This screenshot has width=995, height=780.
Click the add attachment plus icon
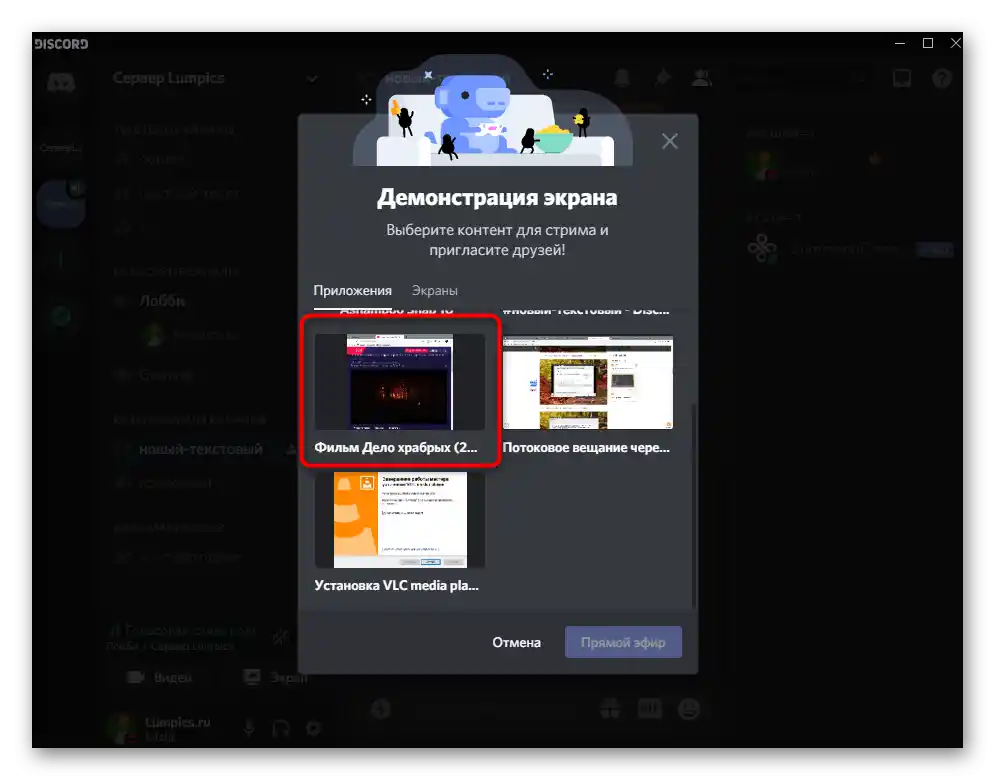tap(380, 708)
